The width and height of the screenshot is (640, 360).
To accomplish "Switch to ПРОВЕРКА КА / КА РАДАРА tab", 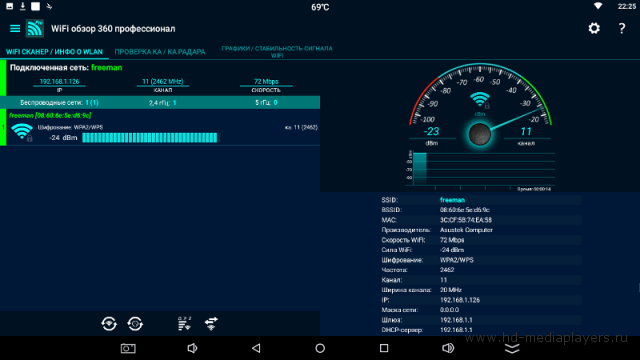I will pyautogui.click(x=160, y=52).
